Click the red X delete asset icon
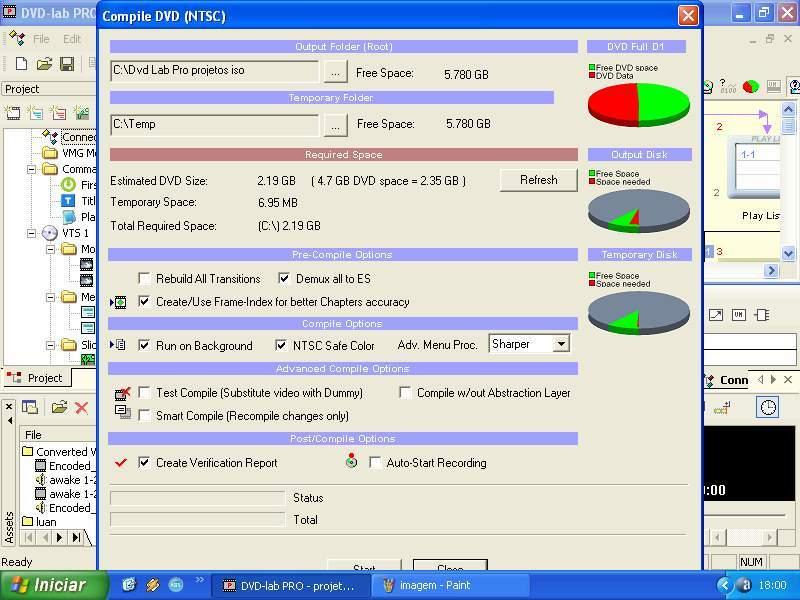 [x=82, y=407]
